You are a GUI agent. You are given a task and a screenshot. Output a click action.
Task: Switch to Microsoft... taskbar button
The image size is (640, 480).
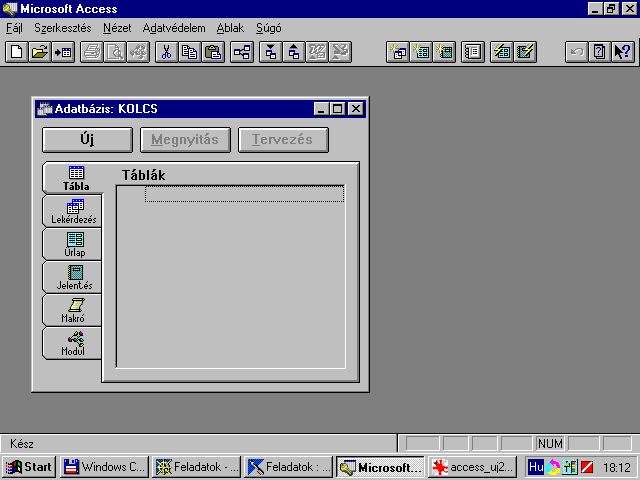pyautogui.click(x=381, y=467)
